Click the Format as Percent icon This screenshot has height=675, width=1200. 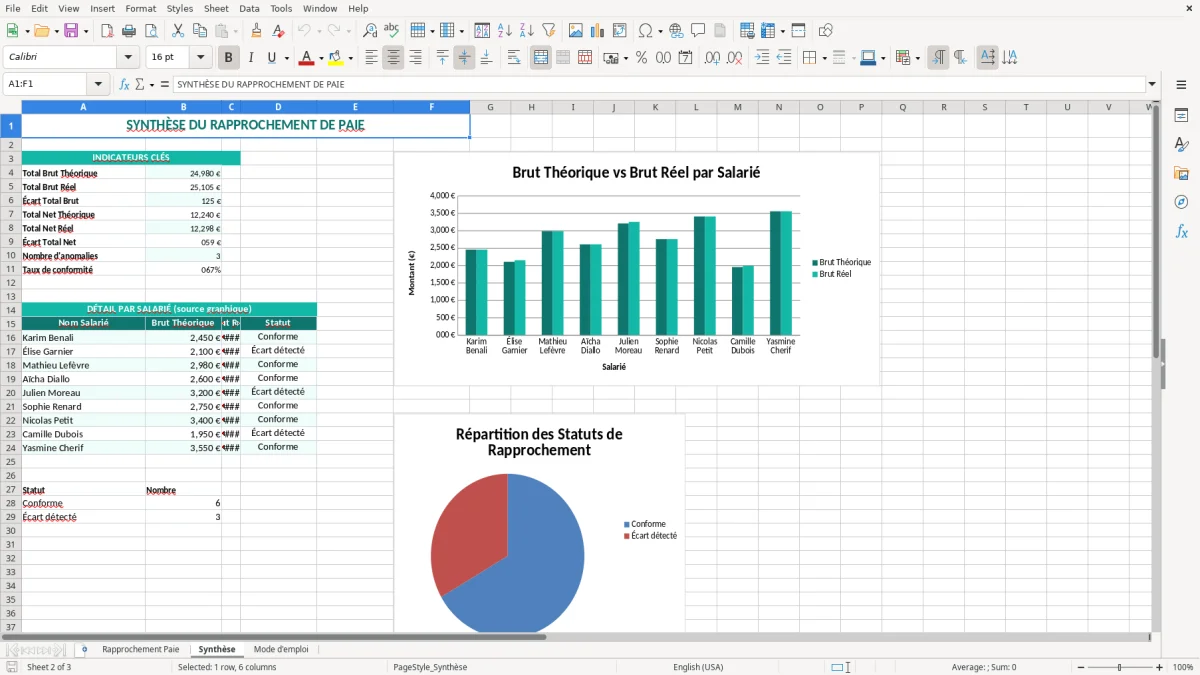(x=641, y=58)
